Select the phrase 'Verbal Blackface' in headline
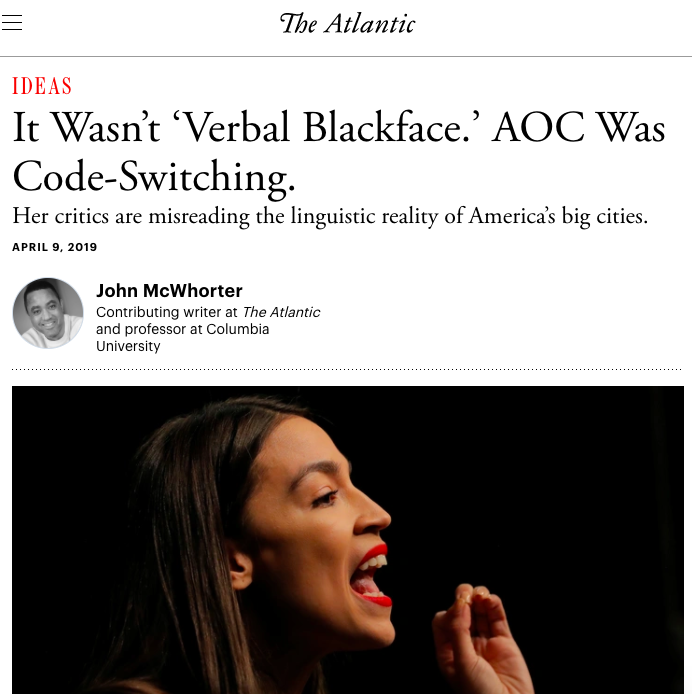 tap(326, 128)
